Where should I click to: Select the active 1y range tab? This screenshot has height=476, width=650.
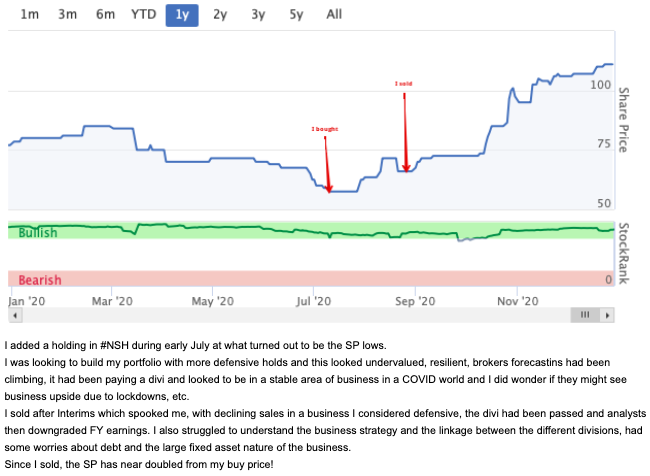(182, 15)
